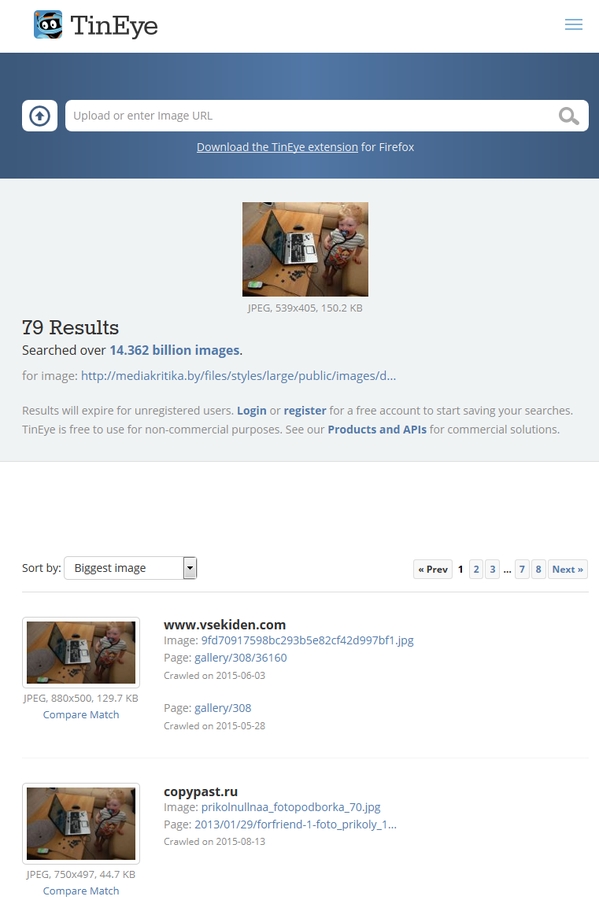599x900 pixels.
Task: Click the Next » pagination button
Action: 567,569
